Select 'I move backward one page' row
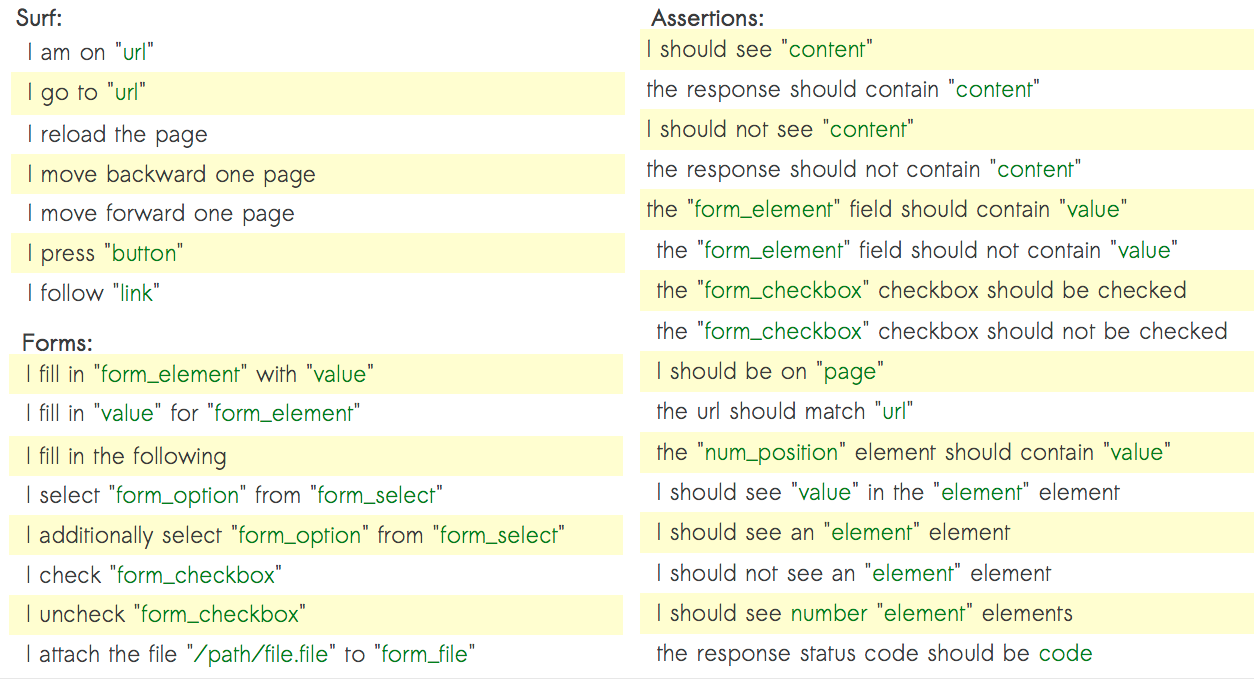This screenshot has width=1254, height=679. pos(318,174)
